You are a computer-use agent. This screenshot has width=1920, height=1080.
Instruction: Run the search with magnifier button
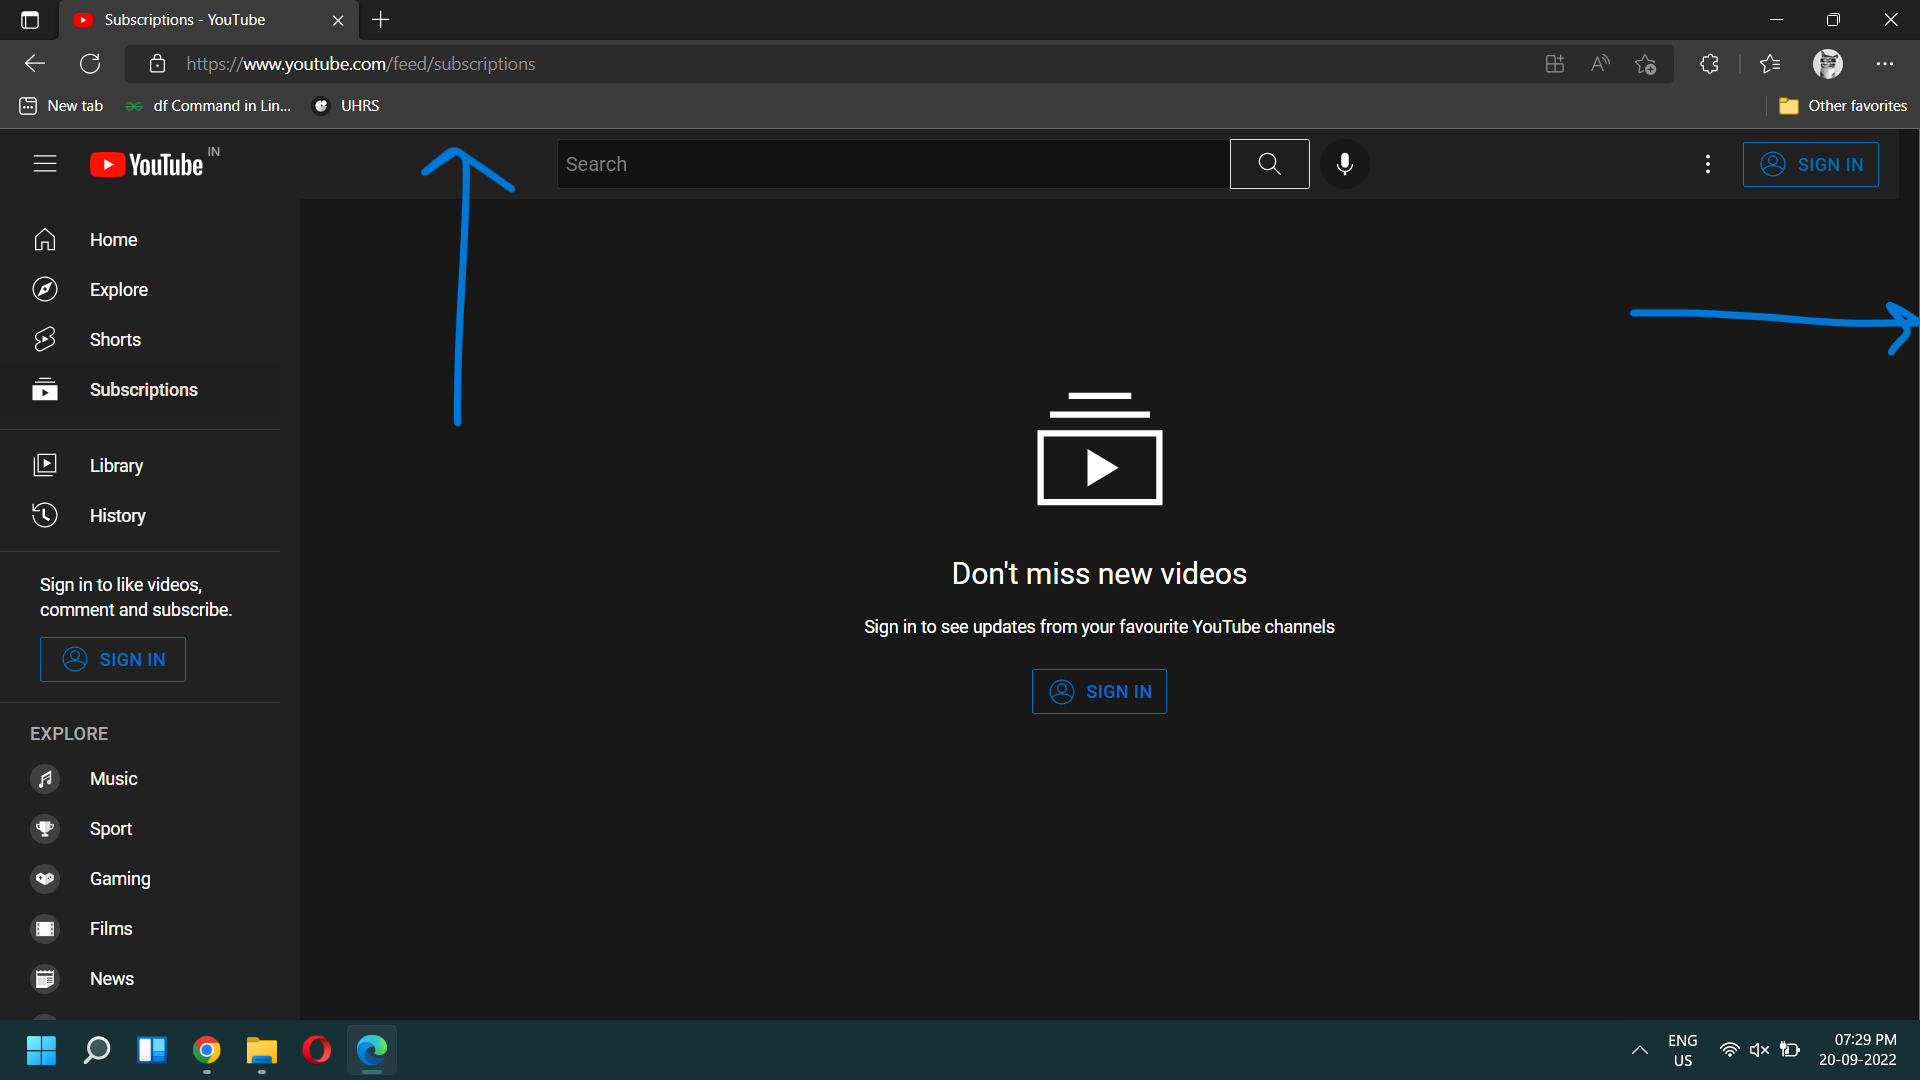[1269, 163]
